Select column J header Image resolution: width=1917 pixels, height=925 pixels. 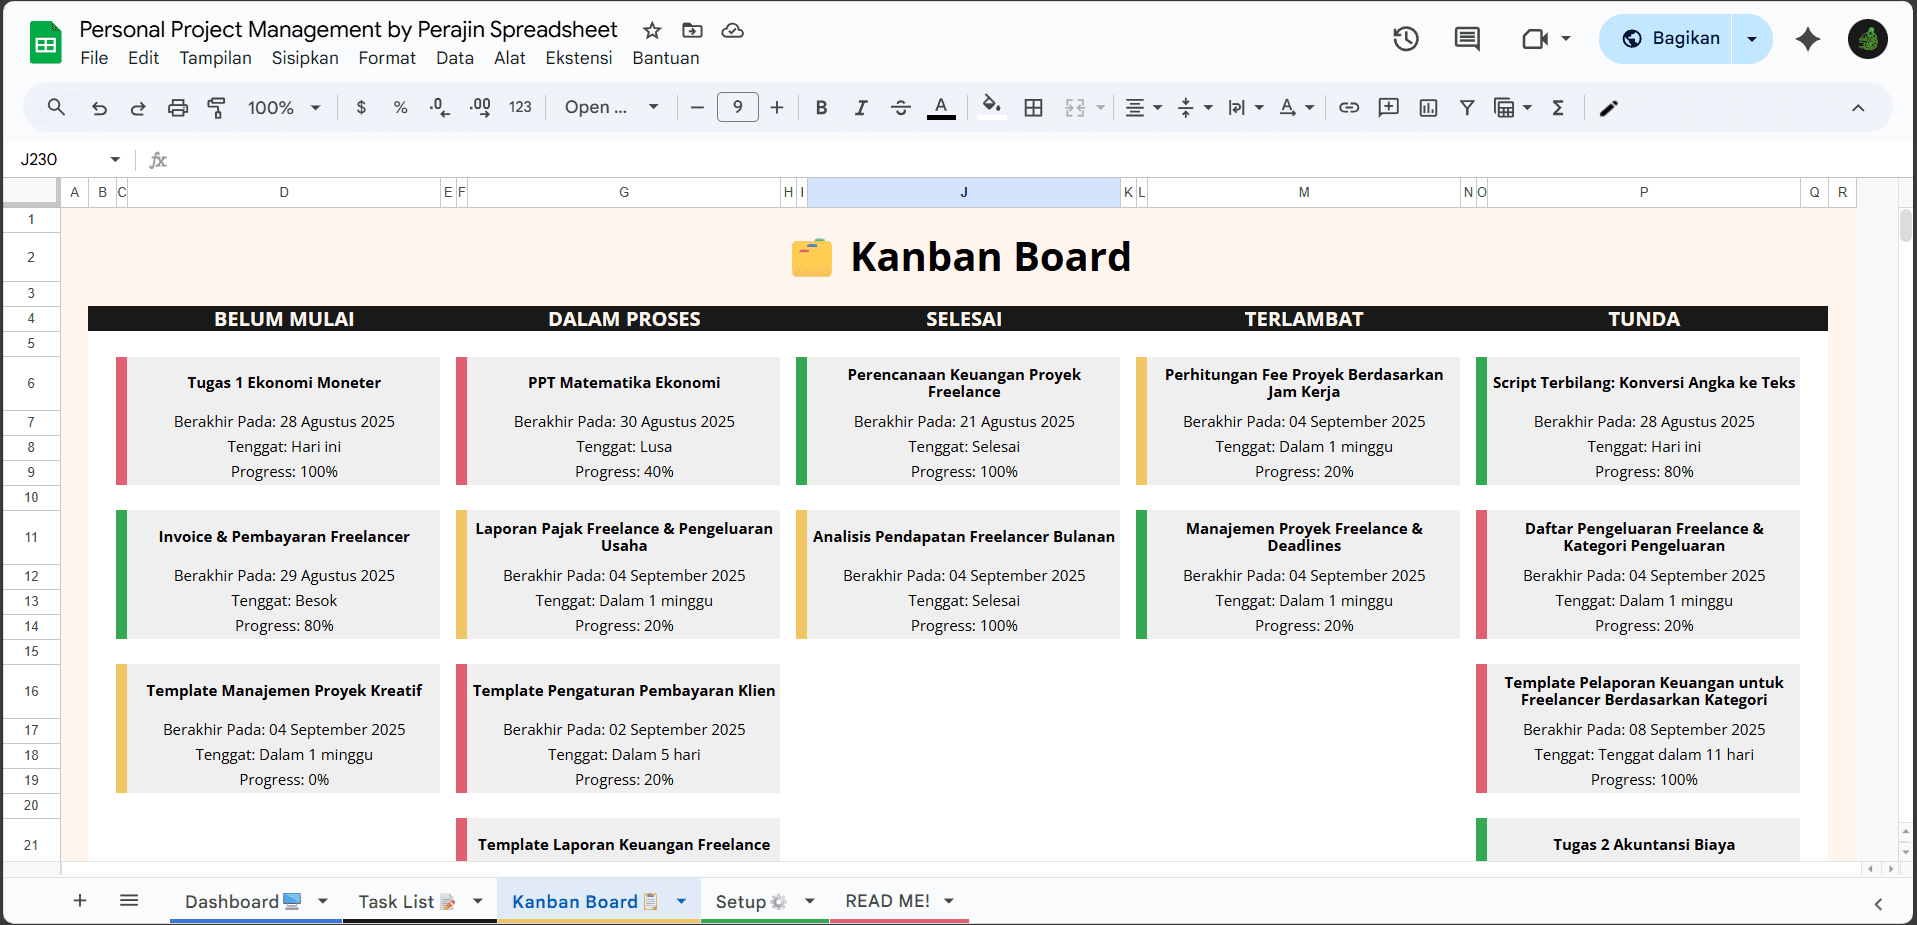point(964,192)
